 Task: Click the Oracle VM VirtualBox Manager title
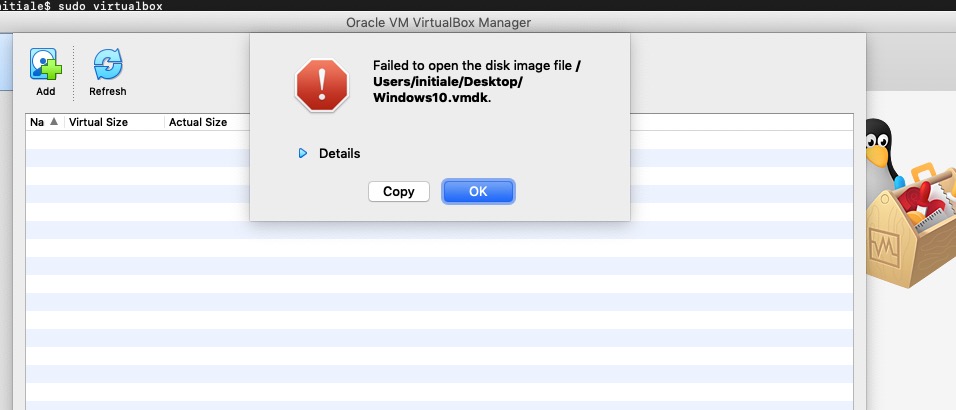(438, 23)
